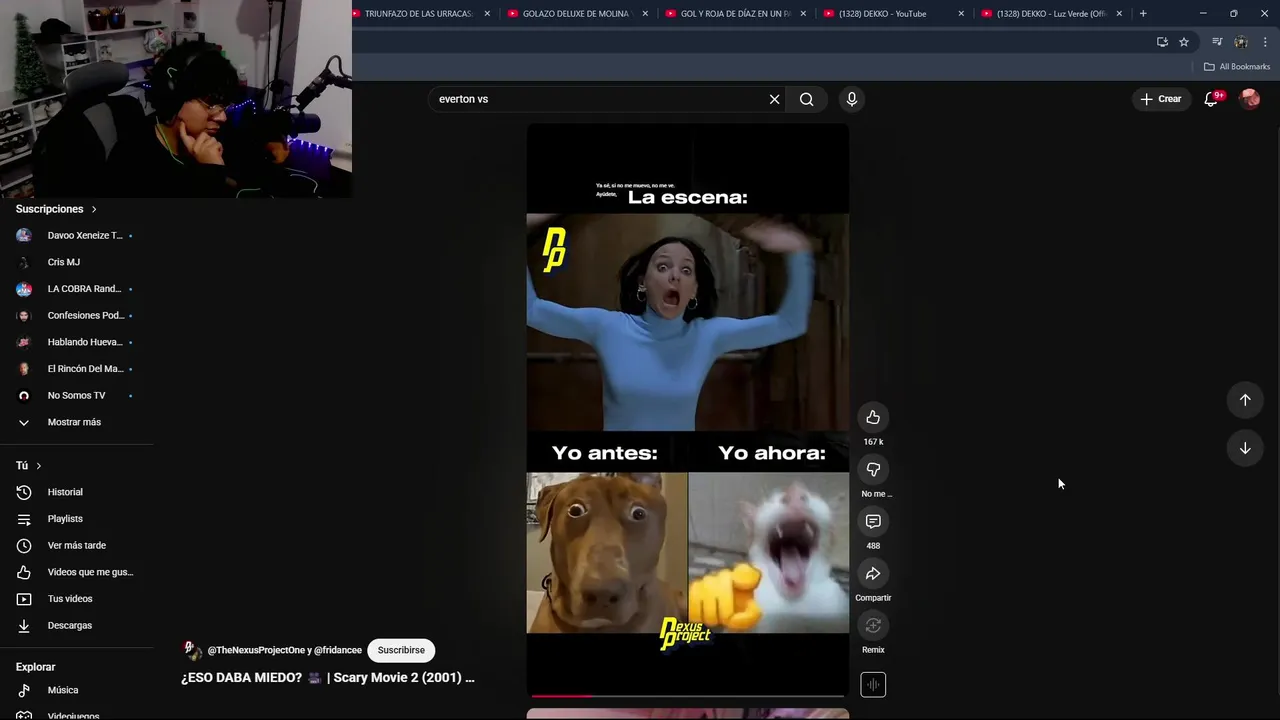
Task: Open the Explorar section header
Action: 35,667
